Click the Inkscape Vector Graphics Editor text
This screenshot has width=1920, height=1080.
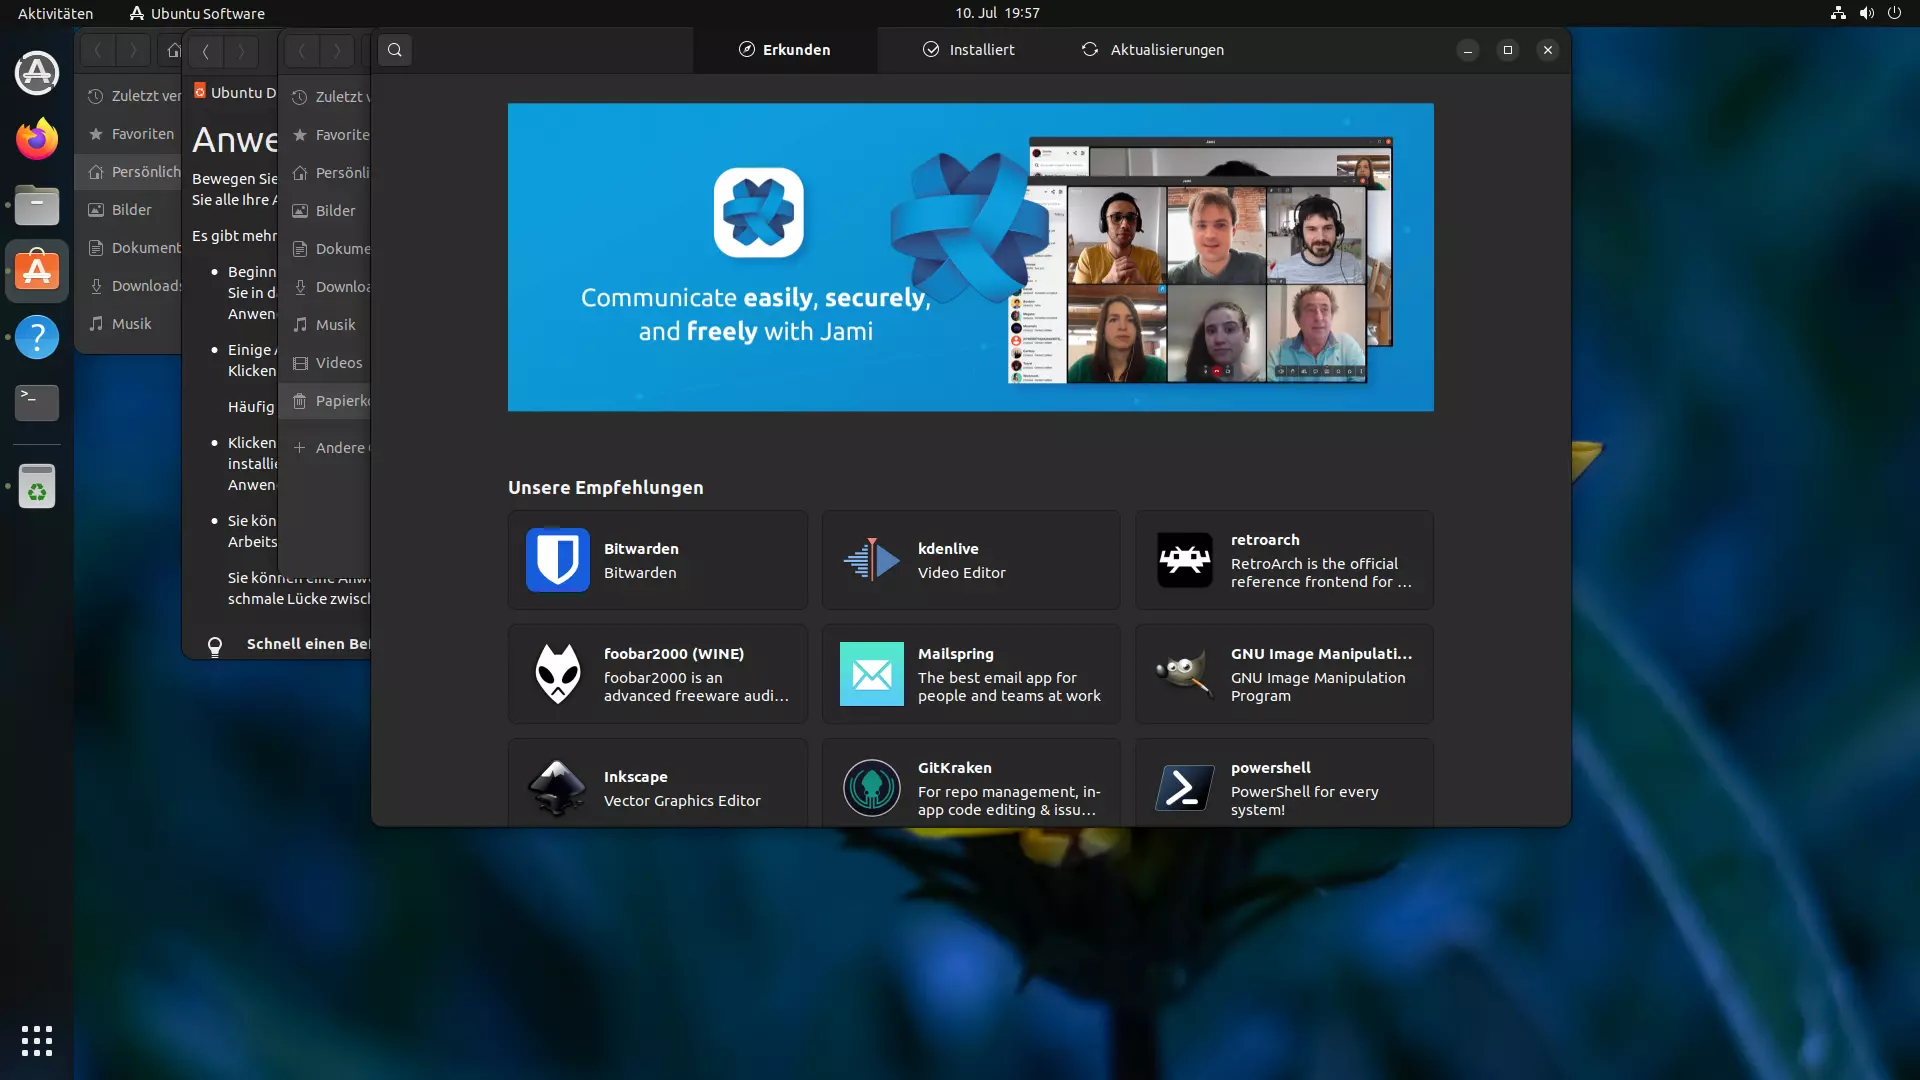pos(682,801)
